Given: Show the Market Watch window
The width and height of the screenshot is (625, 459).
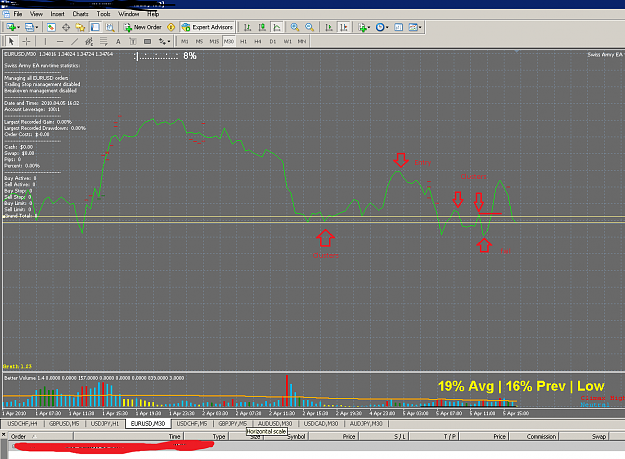Looking at the screenshot, I should [51, 27].
